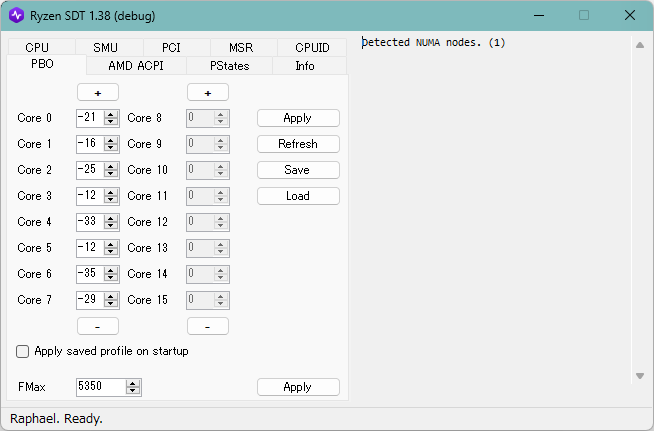Decrease Core 2 offset with down arrow
654x431 pixels.
(111, 174)
